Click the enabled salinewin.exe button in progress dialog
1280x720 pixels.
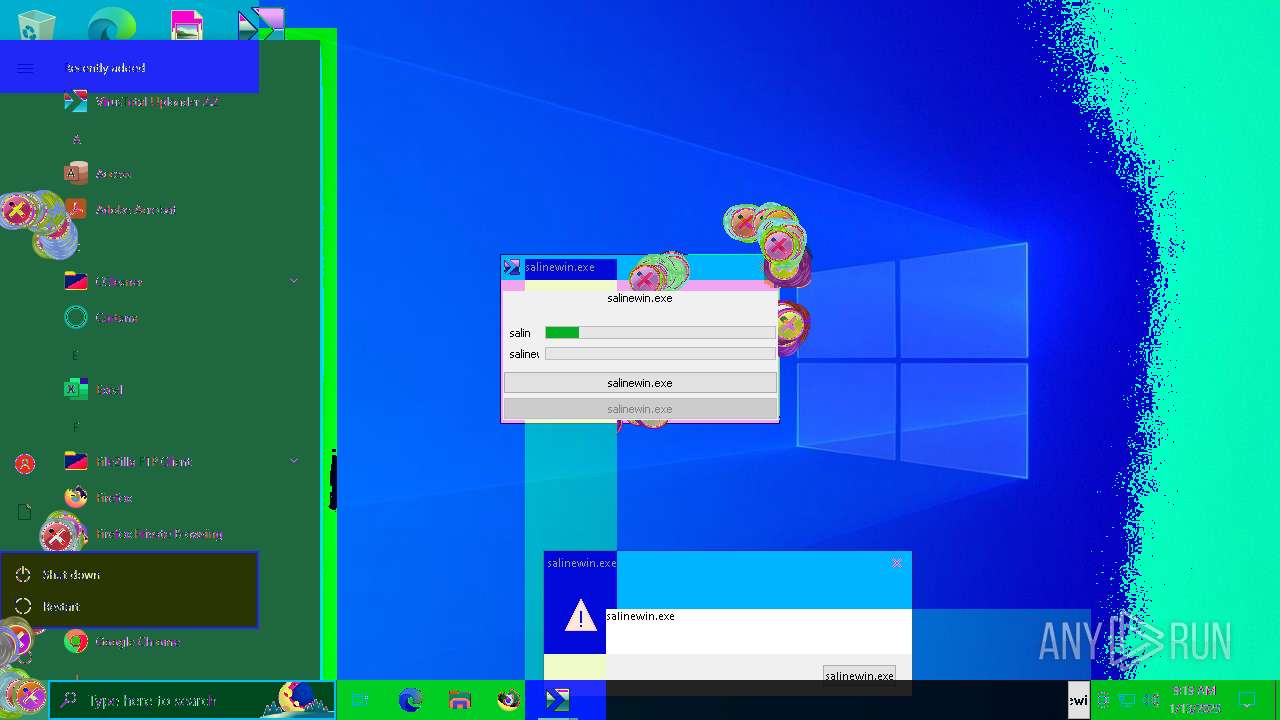pos(640,383)
